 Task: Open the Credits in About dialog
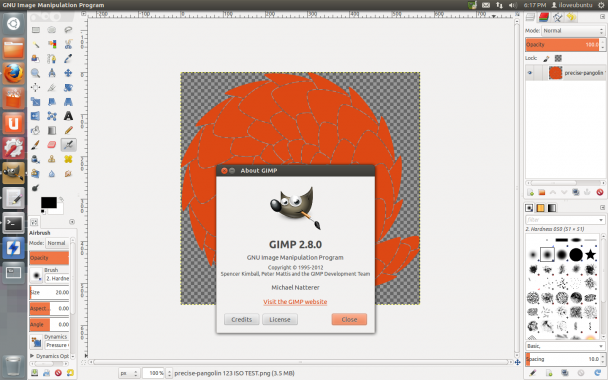(x=242, y=320)
